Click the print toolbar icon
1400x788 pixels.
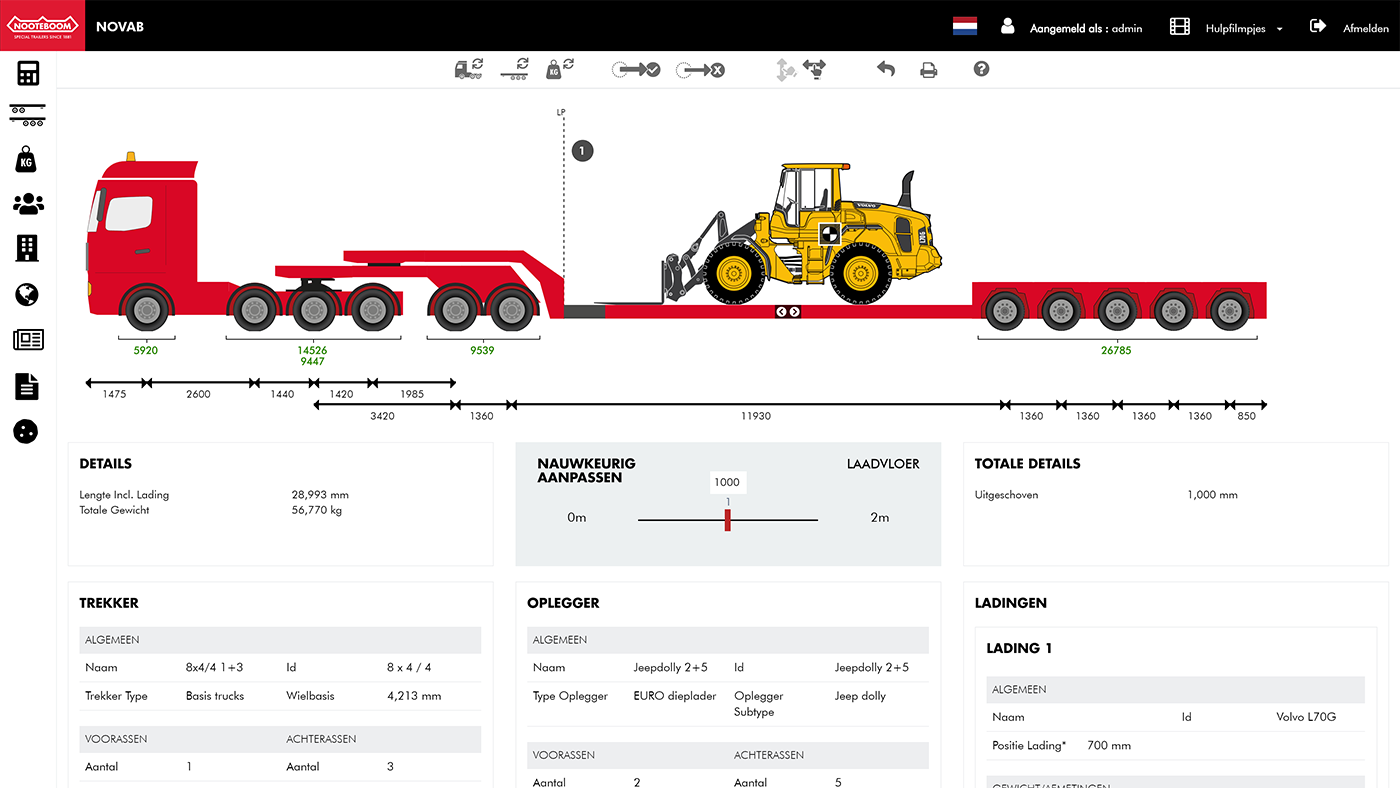tap(929, 70)
